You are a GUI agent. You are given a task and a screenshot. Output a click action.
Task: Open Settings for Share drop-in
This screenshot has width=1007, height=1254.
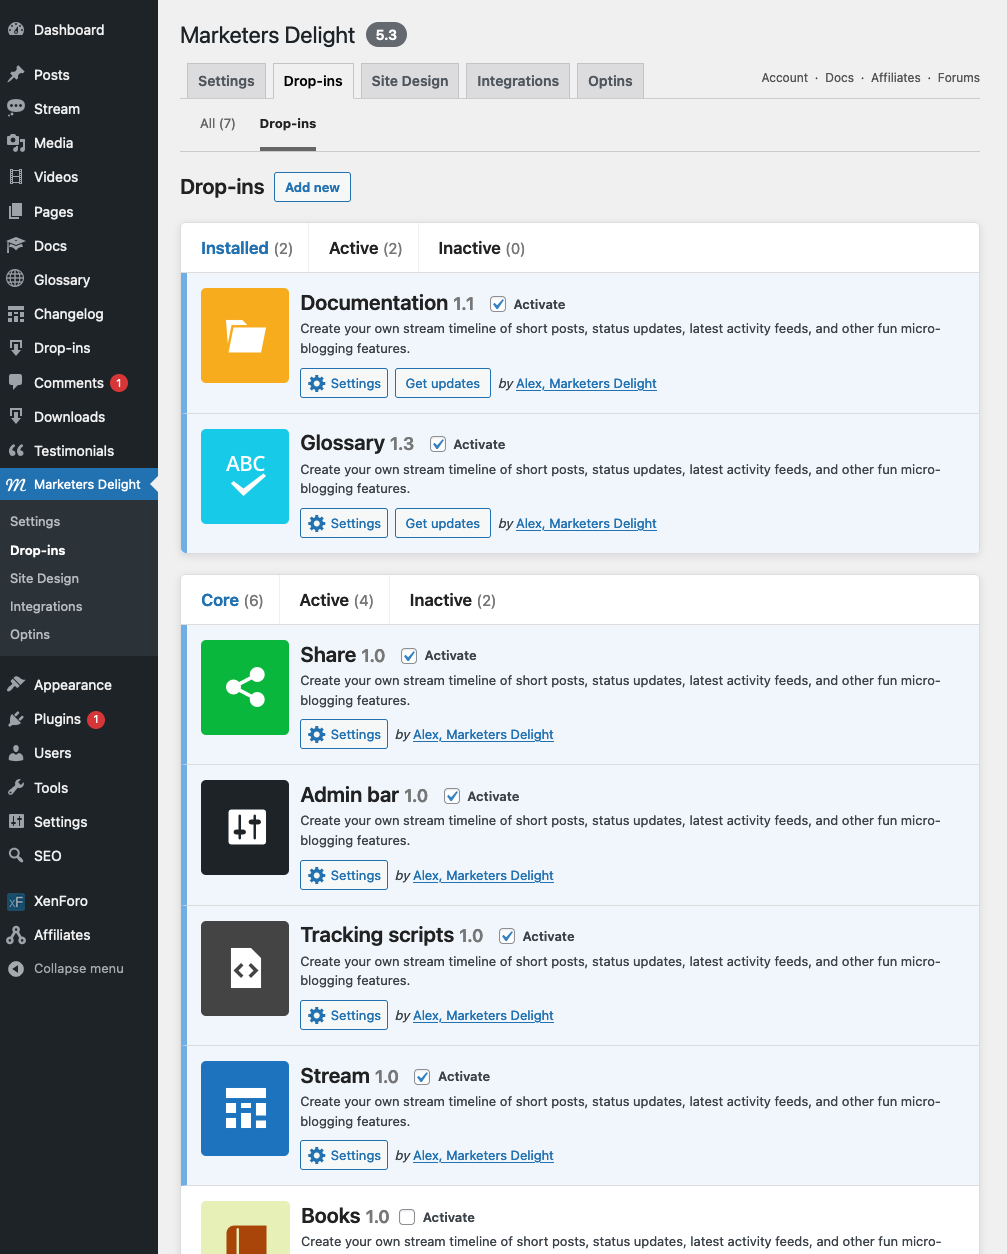pyautogui.click(x=344, y=734)
